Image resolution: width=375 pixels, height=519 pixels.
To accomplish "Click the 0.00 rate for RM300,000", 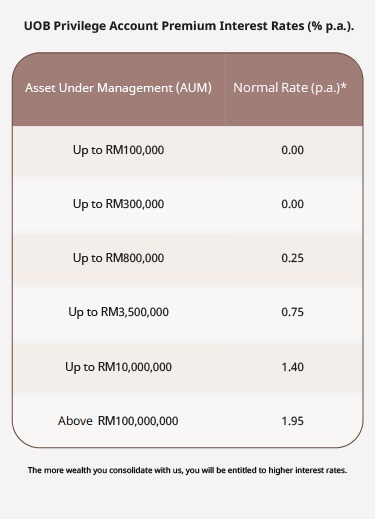I will (292, 204).
